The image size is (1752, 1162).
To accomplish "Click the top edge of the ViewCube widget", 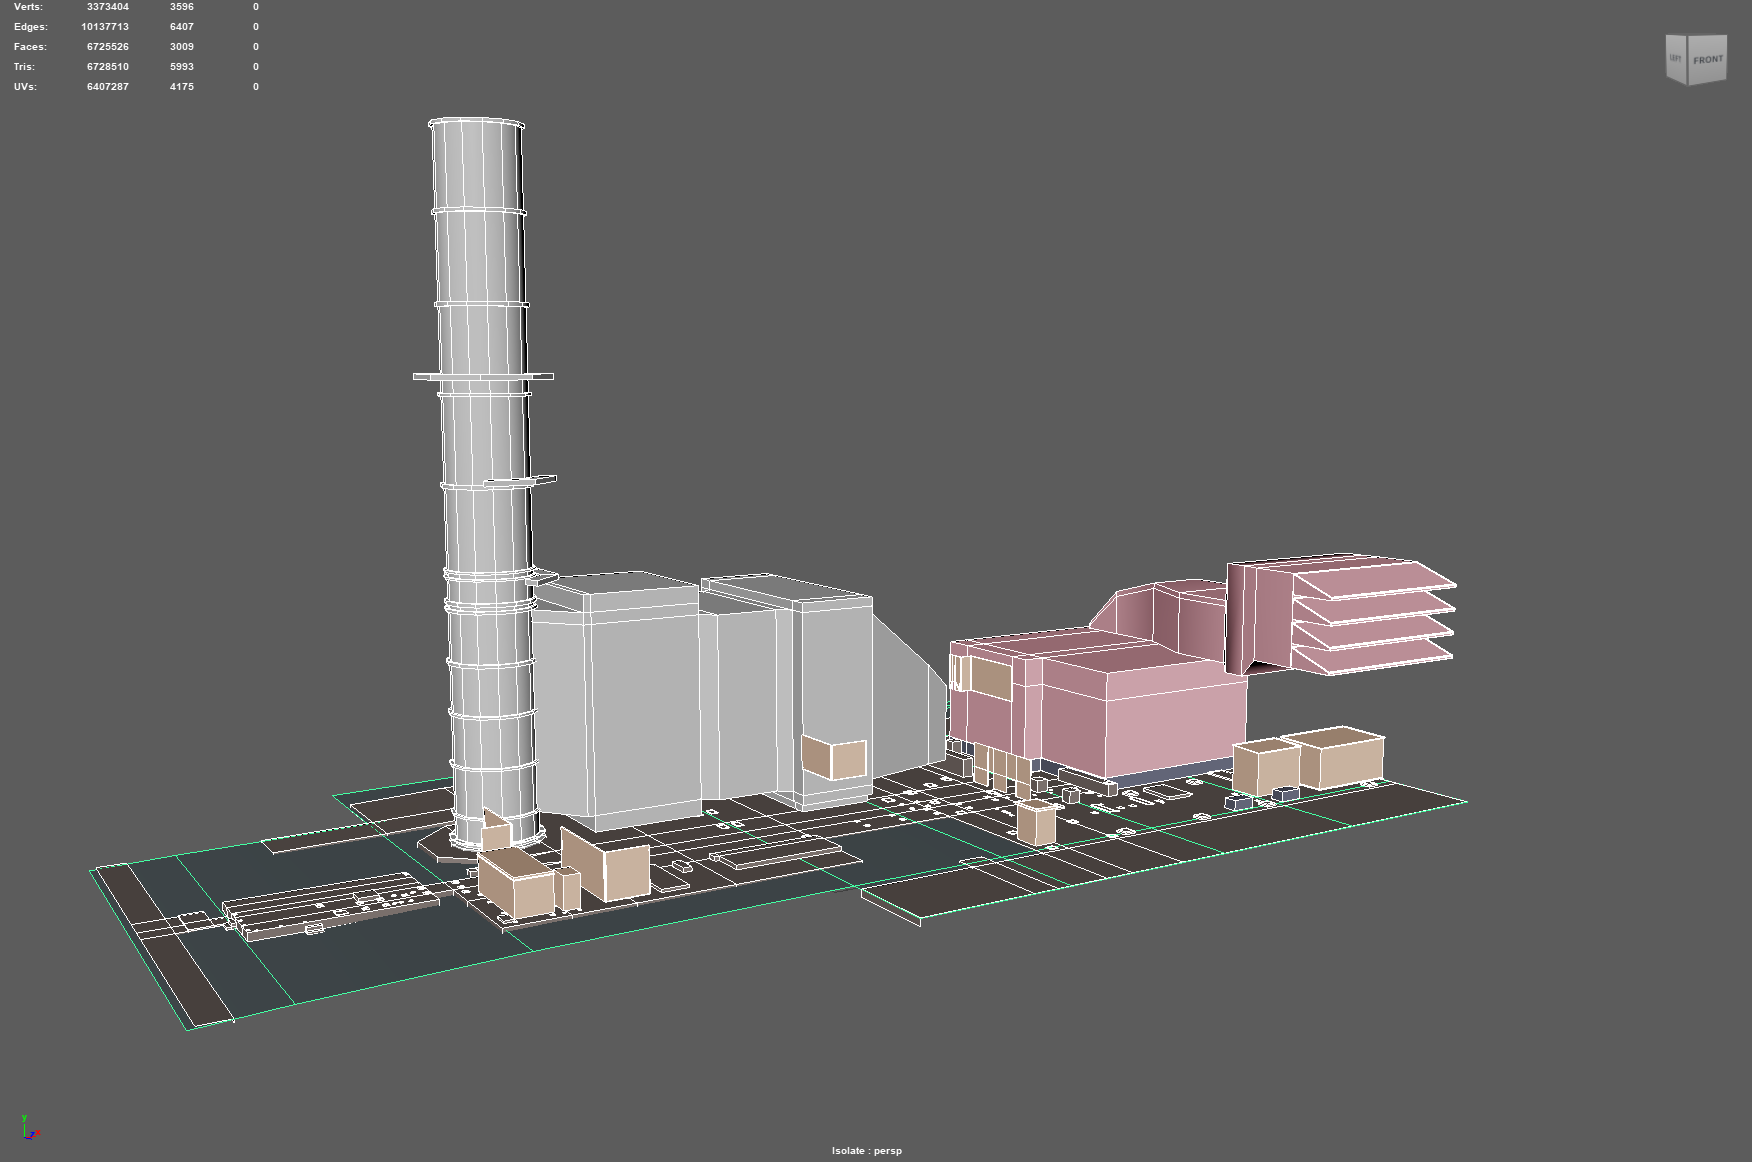I will (x=1696, y=32).
